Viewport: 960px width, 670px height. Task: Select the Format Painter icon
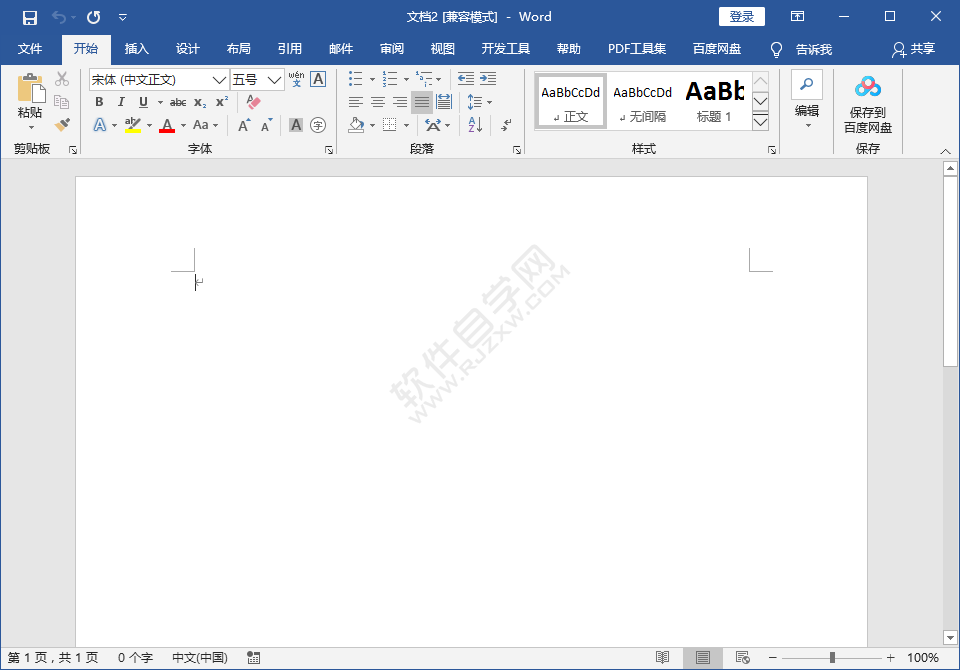(x=60, y=123)
